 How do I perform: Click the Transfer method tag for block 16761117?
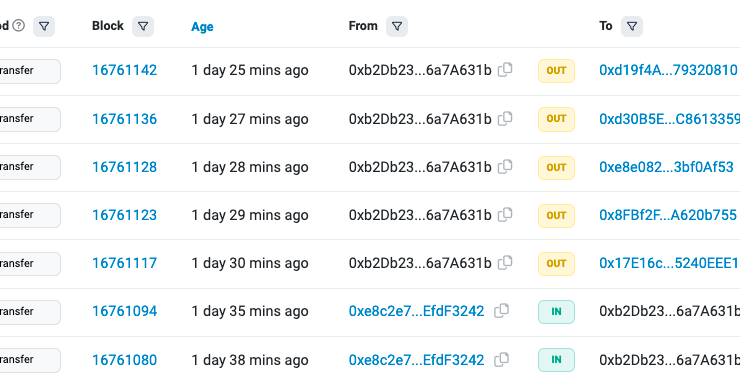[x=30, y=264]
